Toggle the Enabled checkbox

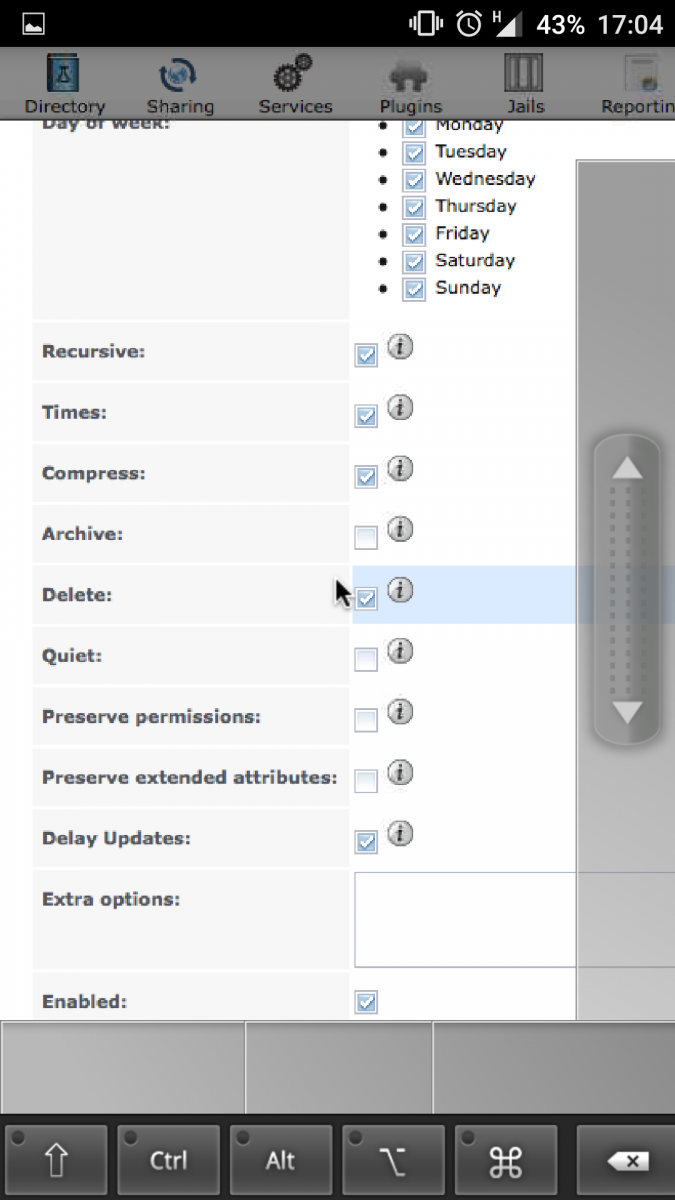pyautogui.click(x=366, y=1002)
